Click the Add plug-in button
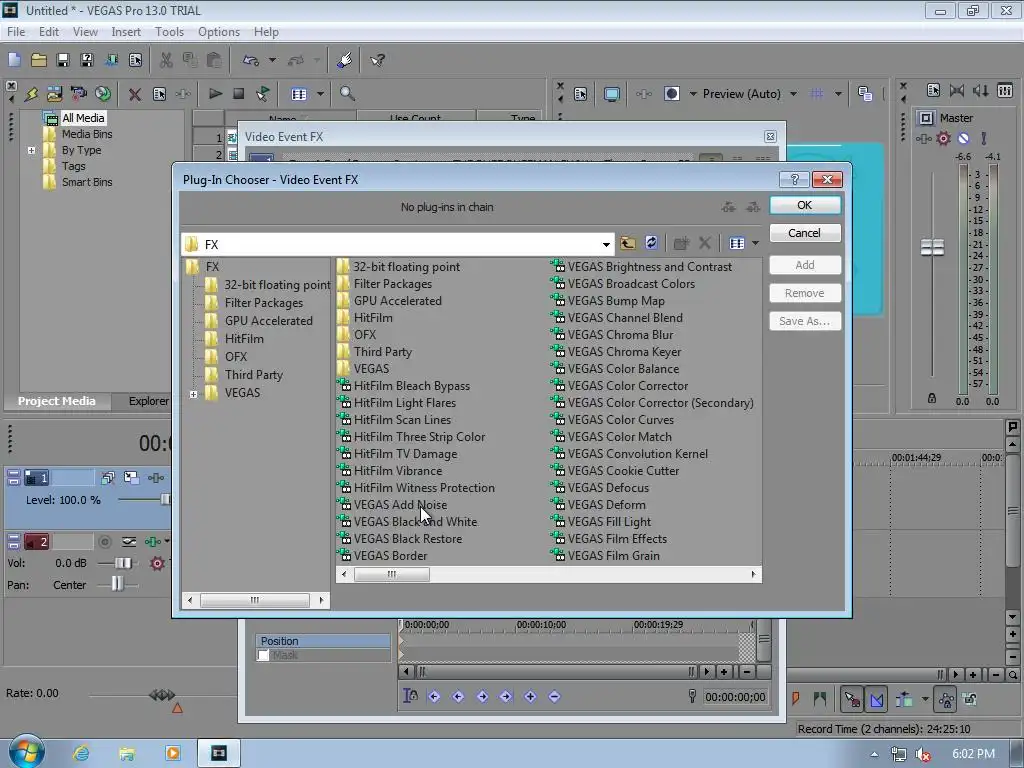1024x768 pixels. 805,265
